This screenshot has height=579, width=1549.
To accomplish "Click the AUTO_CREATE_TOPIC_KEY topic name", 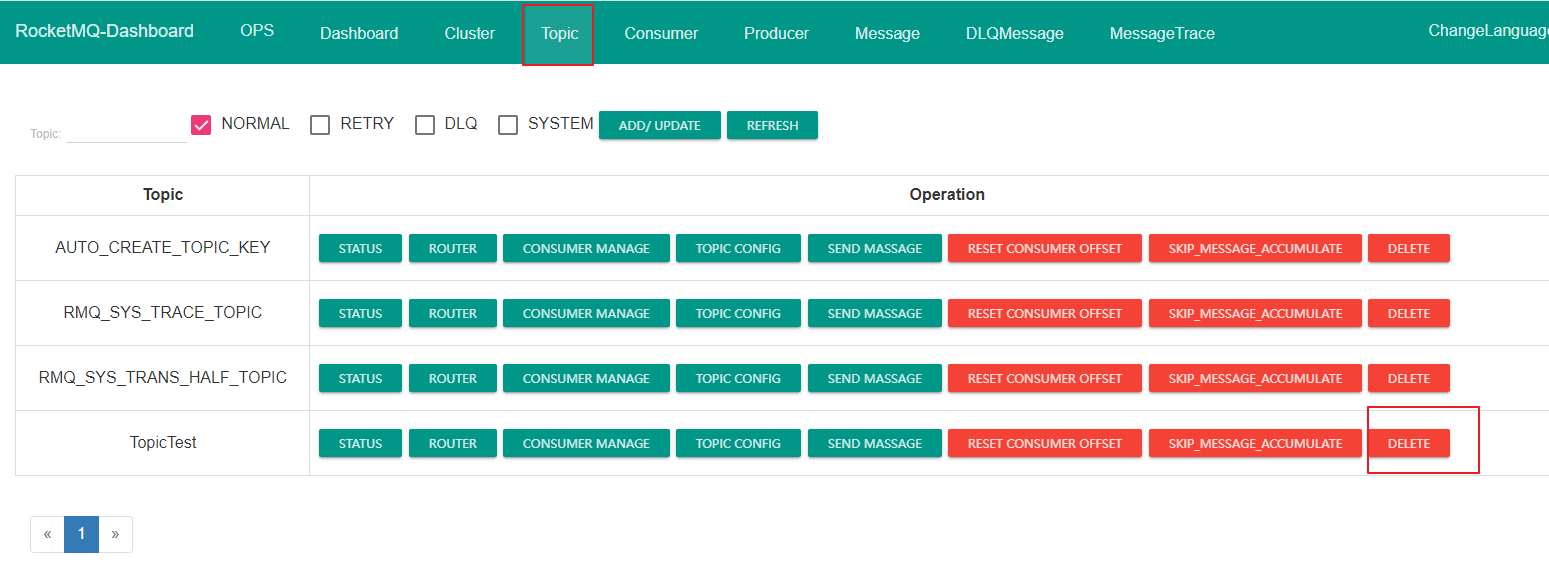I will [x=163, y=247].
